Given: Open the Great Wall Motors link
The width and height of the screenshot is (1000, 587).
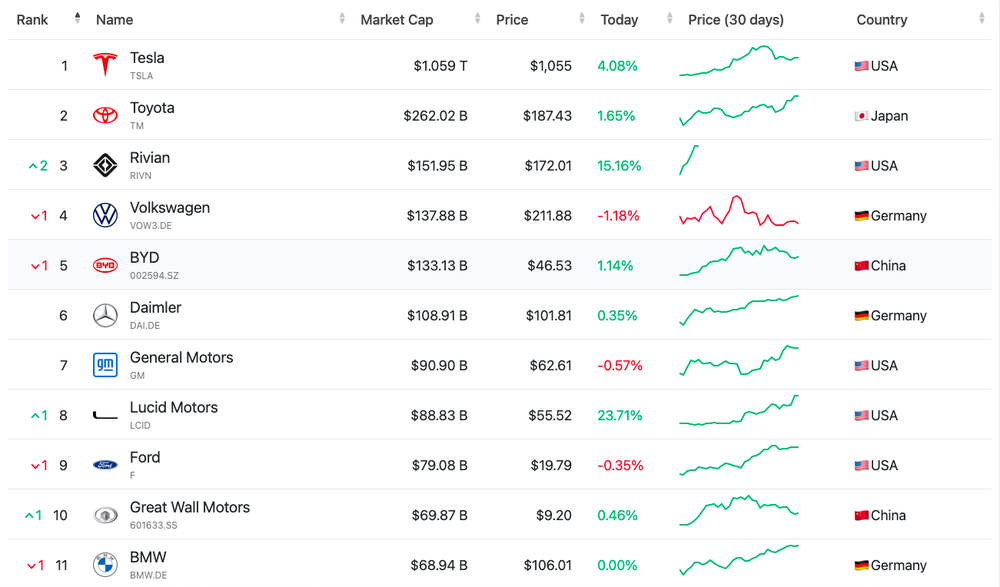Looking at the screenshot, I should coord(190,507).
